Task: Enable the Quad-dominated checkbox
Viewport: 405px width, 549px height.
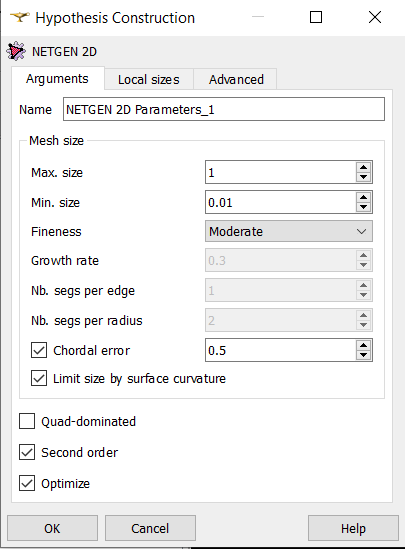Action: tap(27, 421)
